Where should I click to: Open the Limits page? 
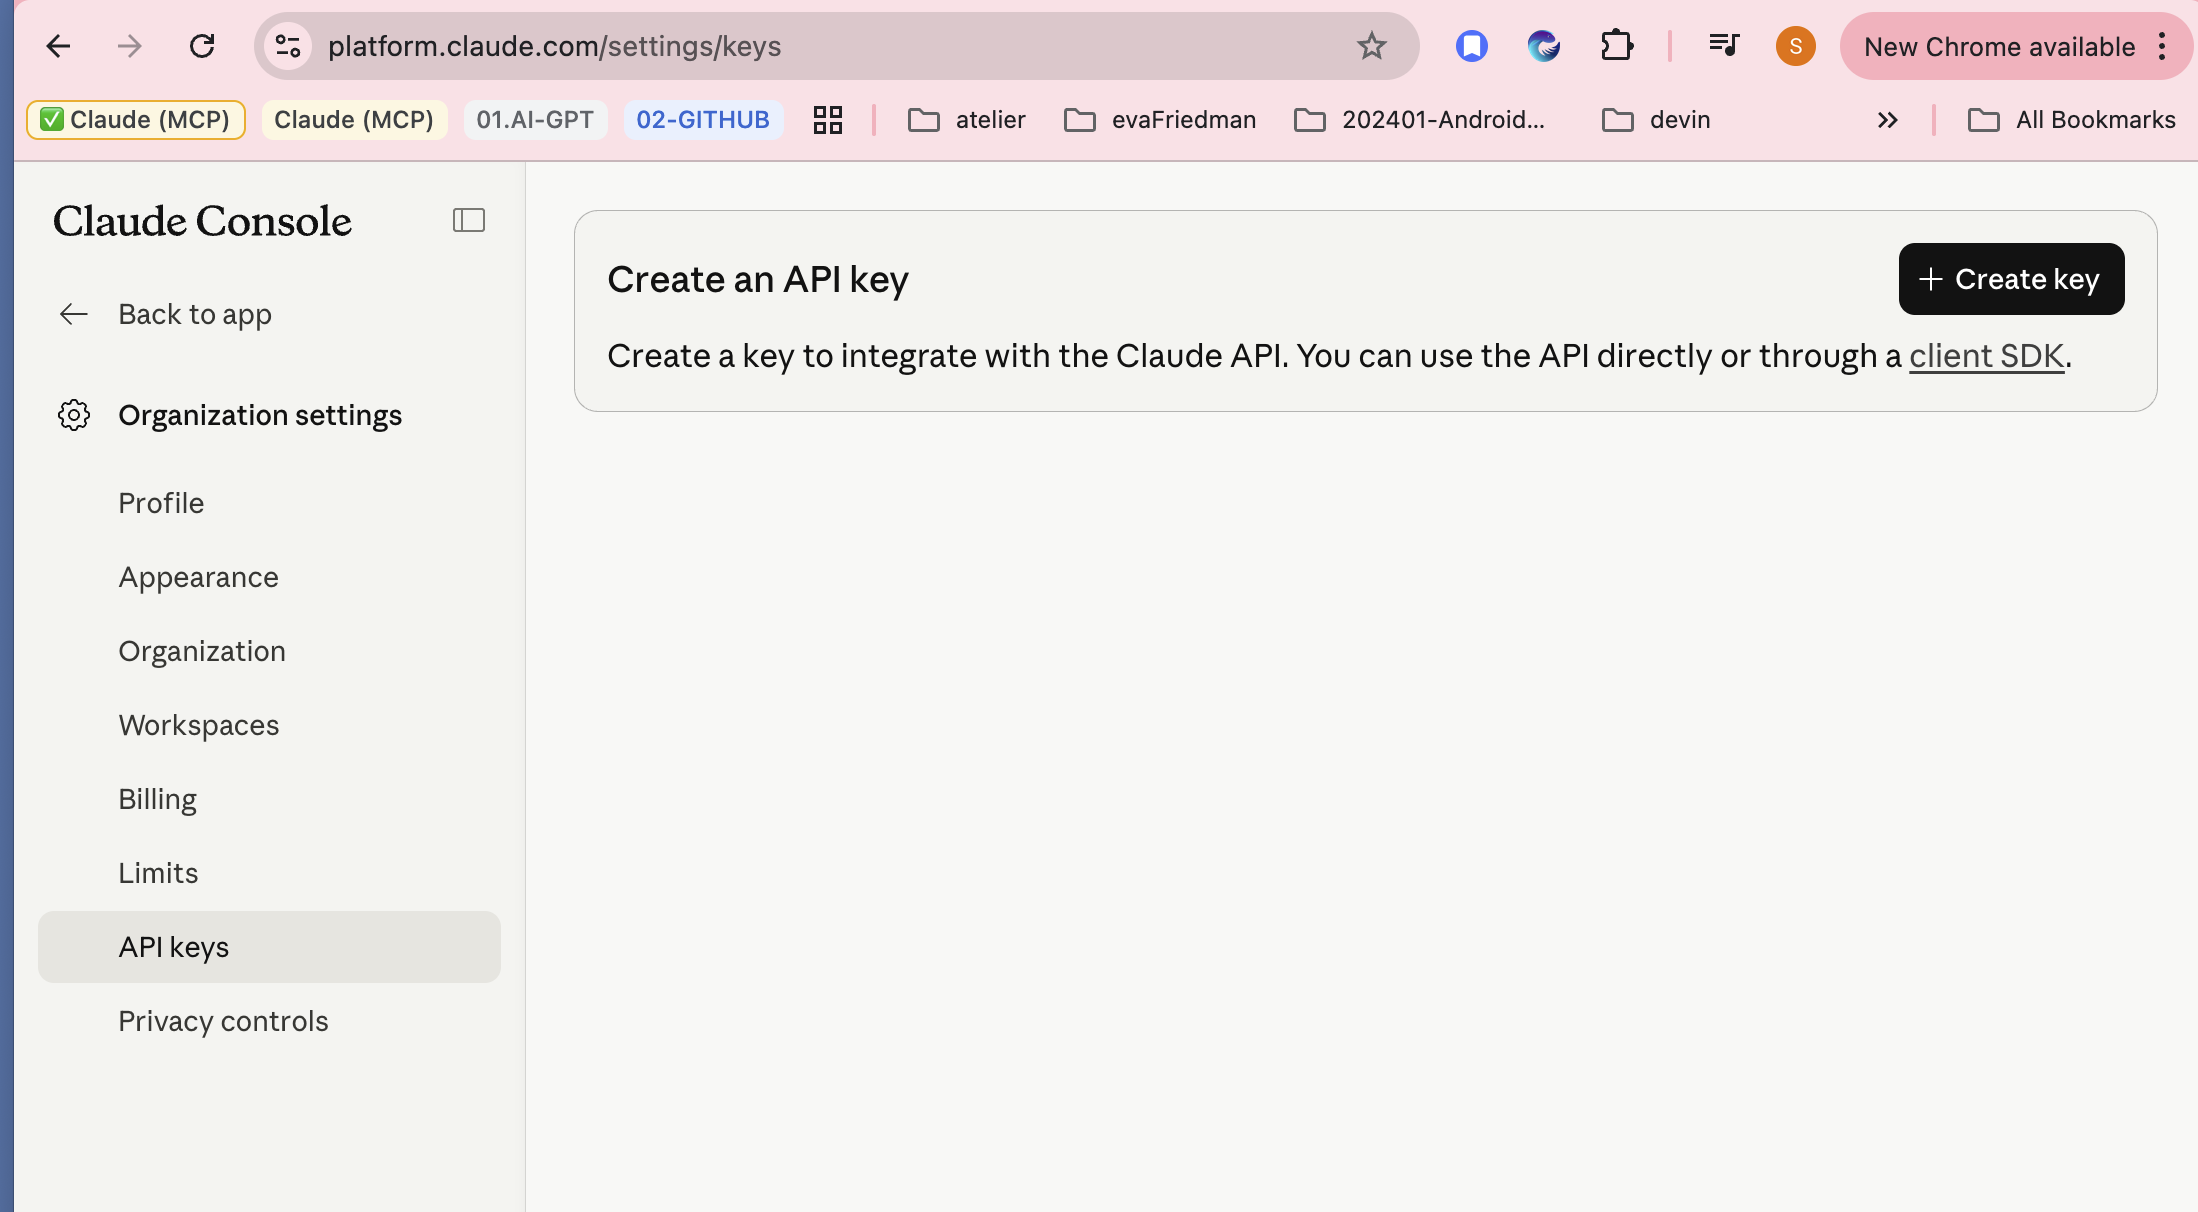click(x=158, y=873)
